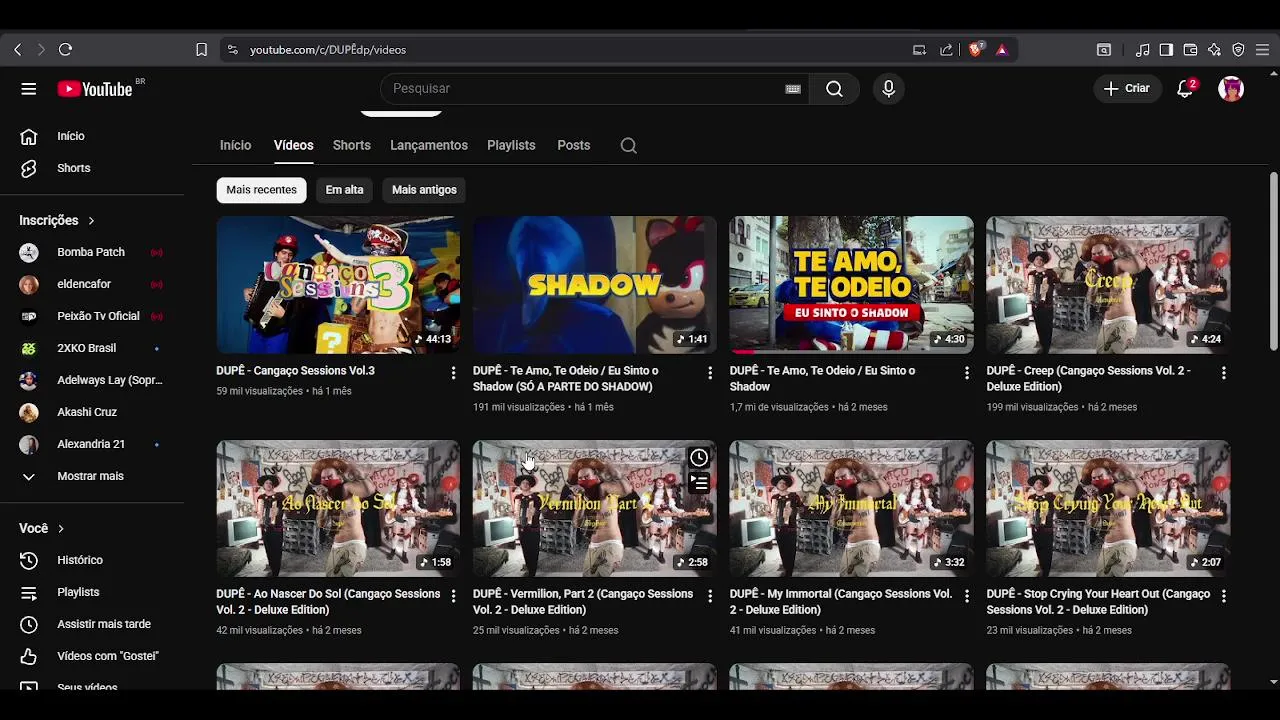Screen dimensions: 1280x720
Task: Open the Lançamentos tab
Action: (429, 146)
